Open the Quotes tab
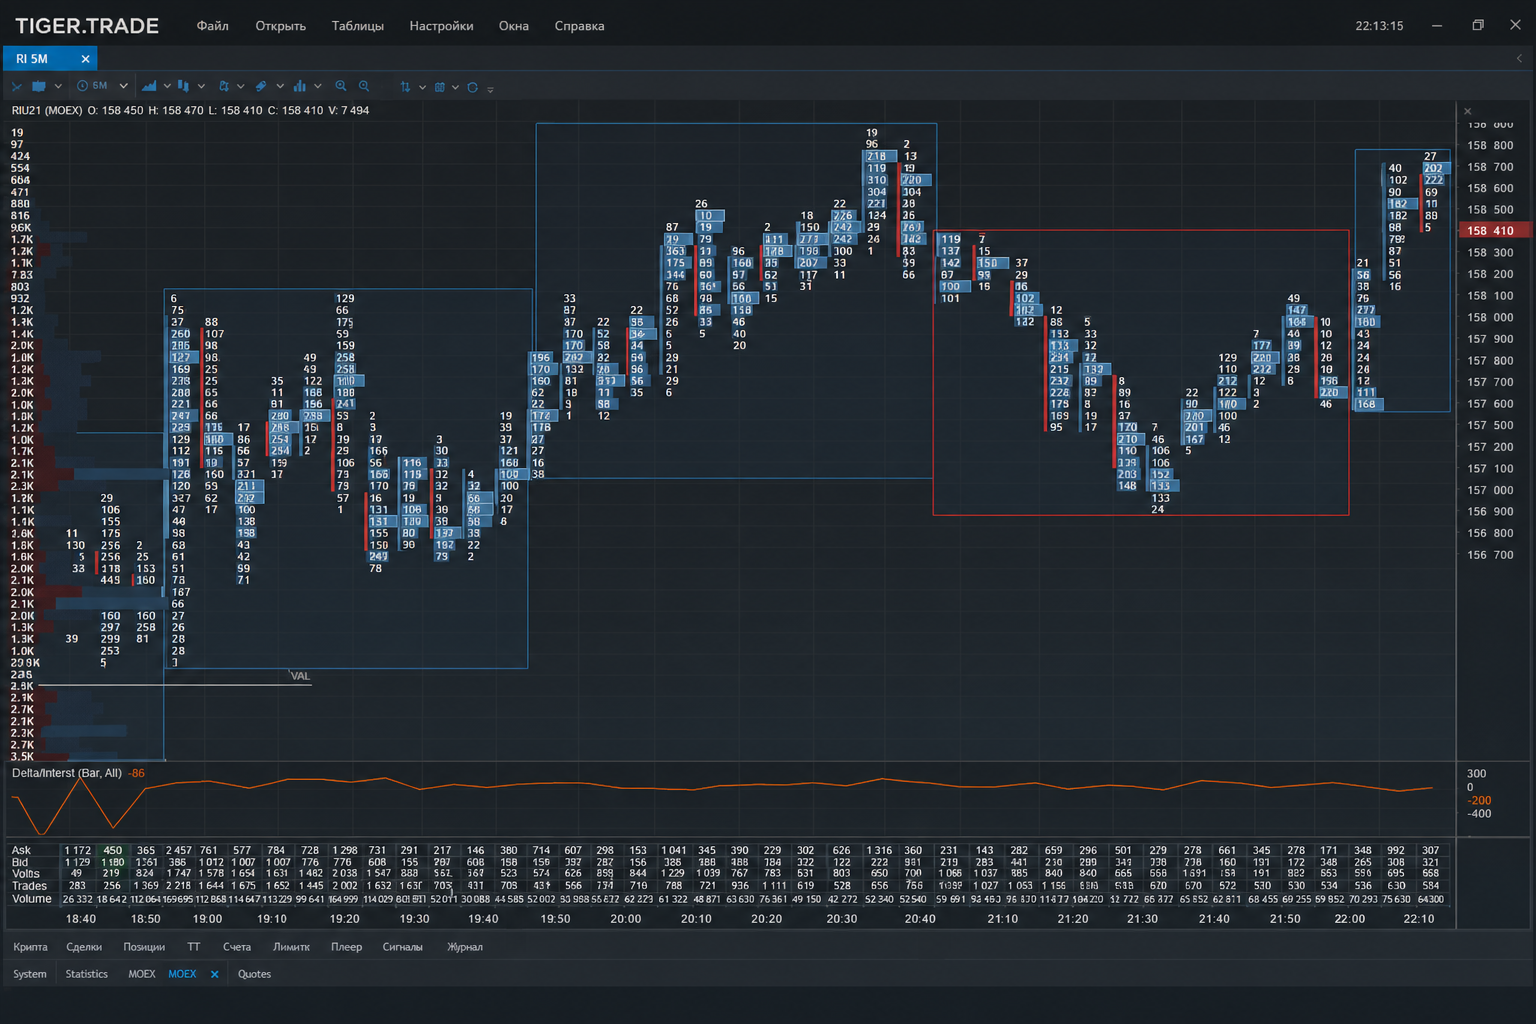 click(254, 974)
